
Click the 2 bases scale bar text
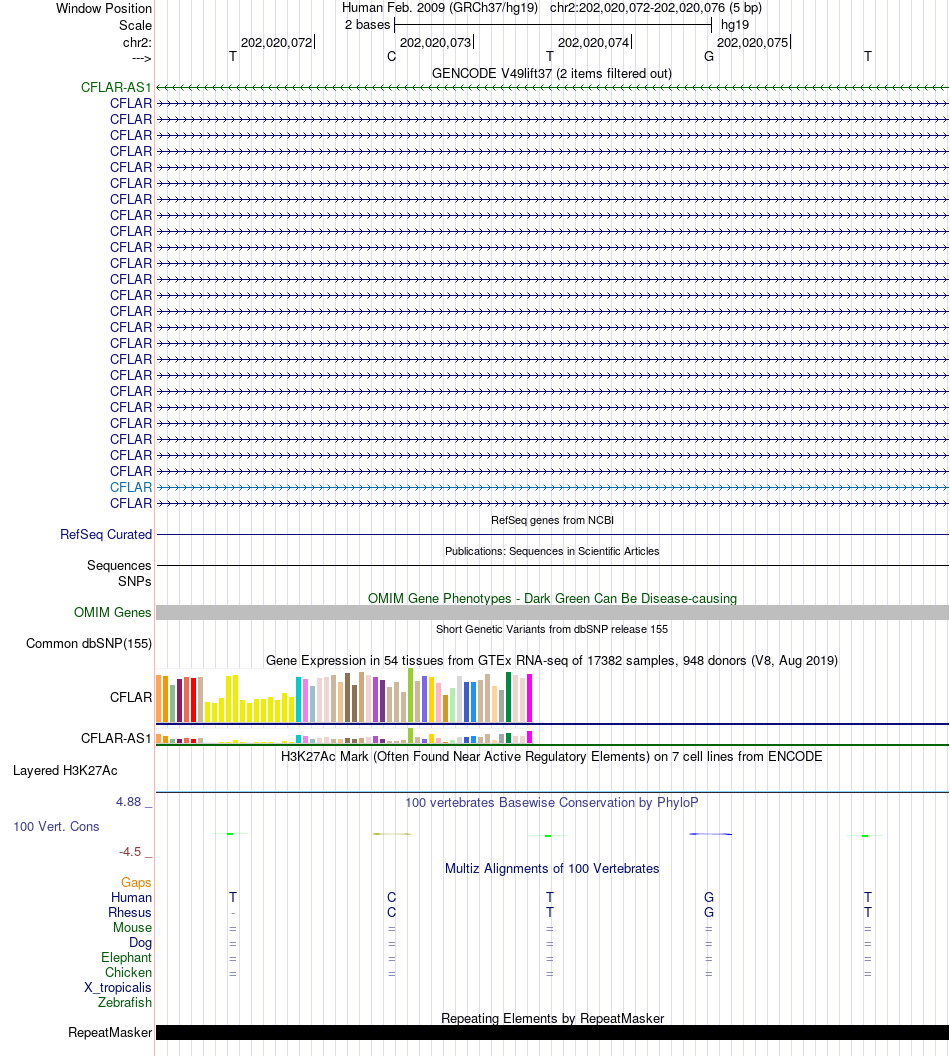368,25
